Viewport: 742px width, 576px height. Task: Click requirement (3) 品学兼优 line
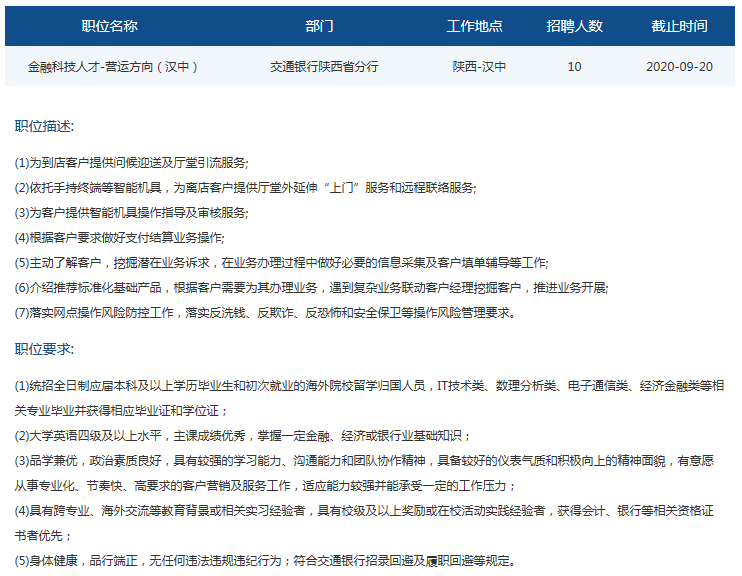click(x=364, y=461)
